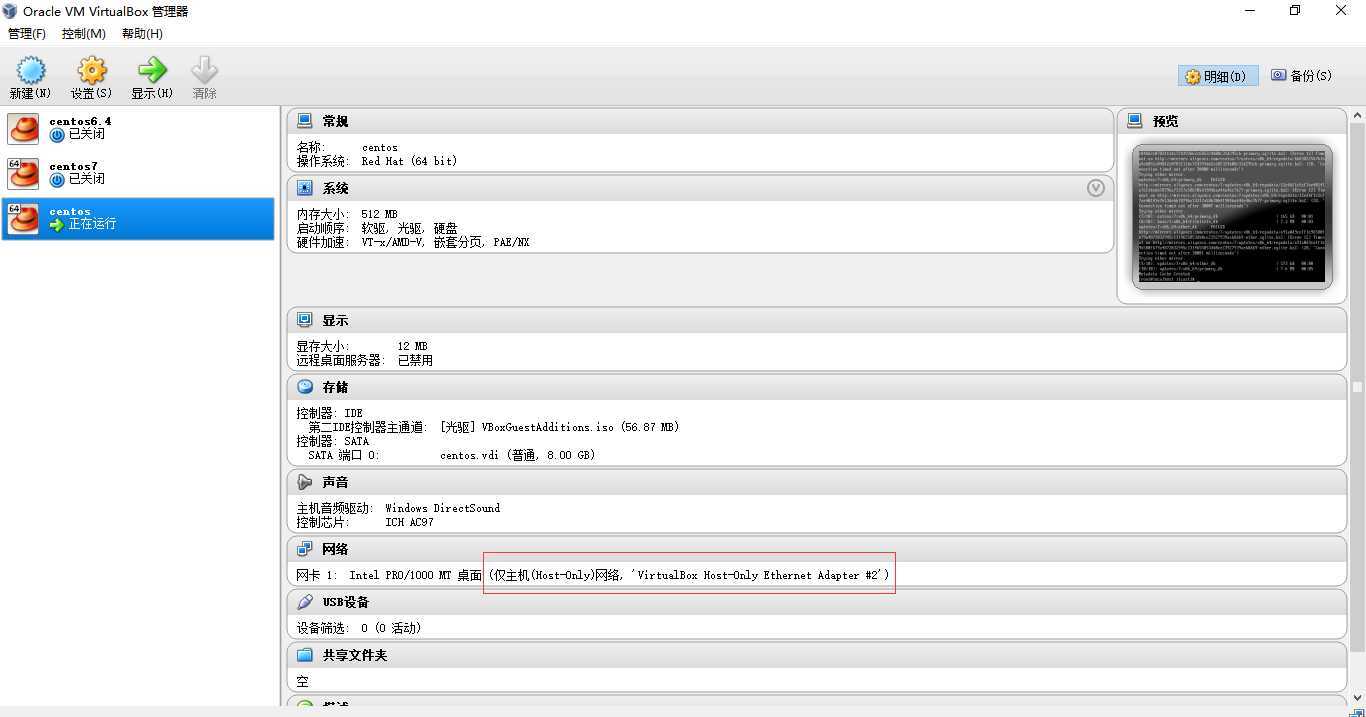Click the Preview (预览) panel monitor icon
The height and width of the screenshot is (717, 1366).
pyautogui.click(x=1135, y=121)
